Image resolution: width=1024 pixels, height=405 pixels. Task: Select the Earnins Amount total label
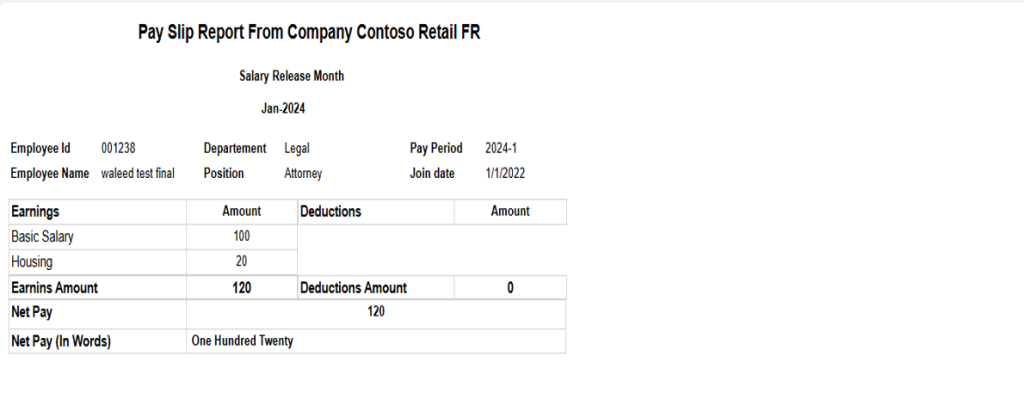click(x=54, y=288)
